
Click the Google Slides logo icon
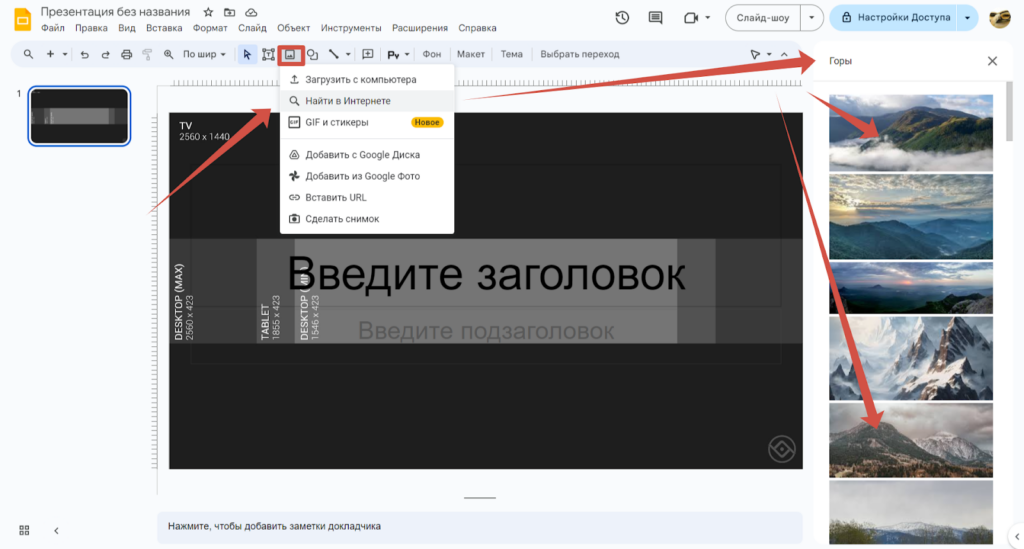22,20
